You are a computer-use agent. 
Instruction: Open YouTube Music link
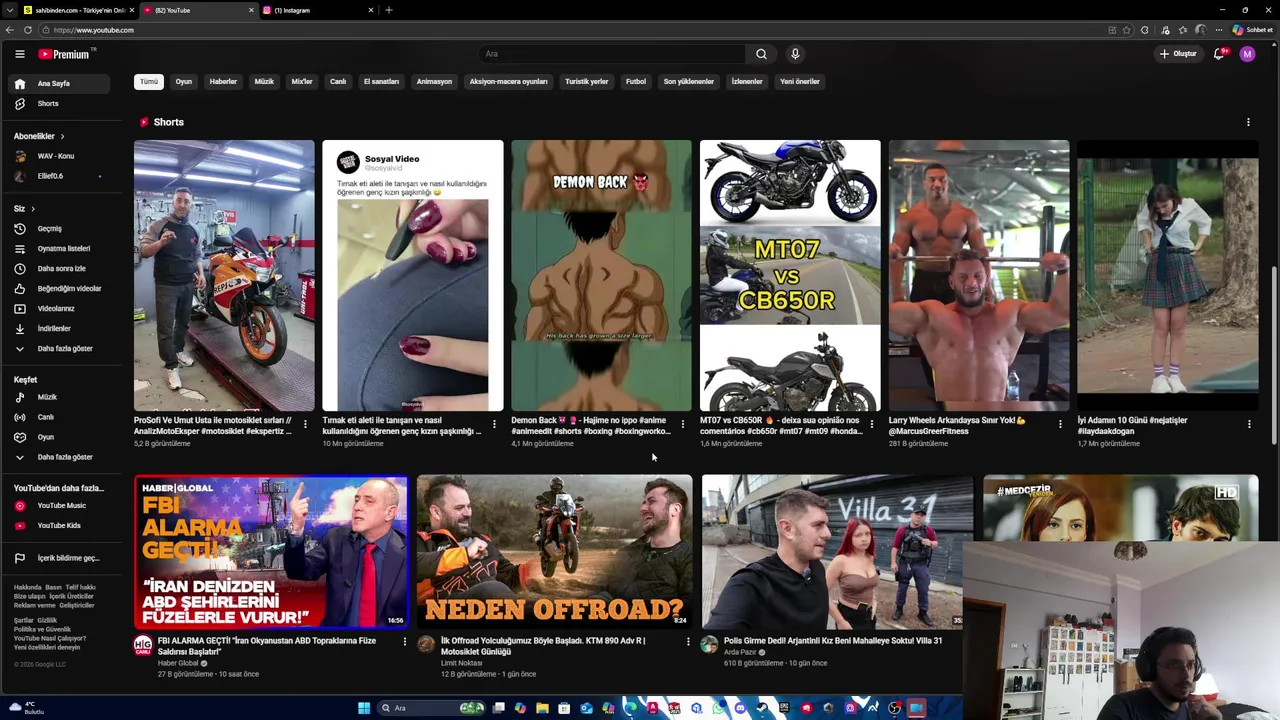(x=61, y=506)
